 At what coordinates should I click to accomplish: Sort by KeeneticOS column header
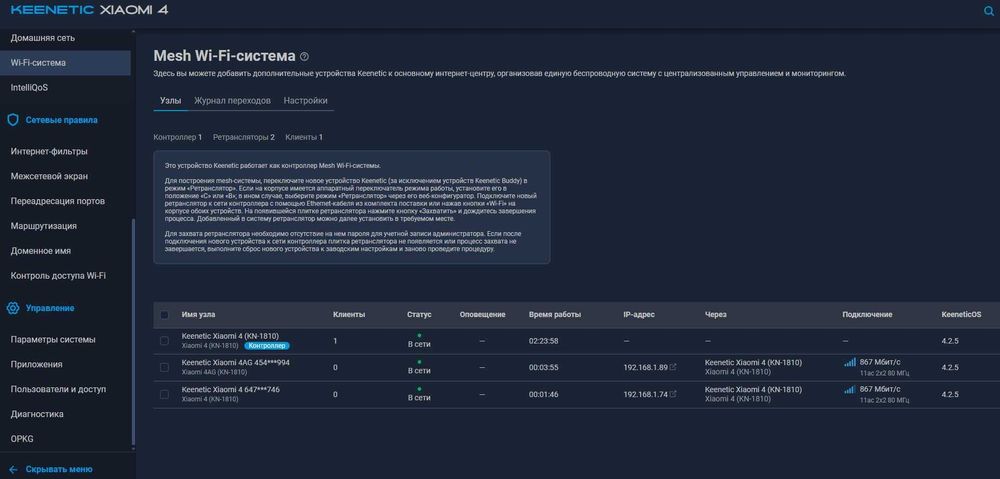(x=961, y=314)
